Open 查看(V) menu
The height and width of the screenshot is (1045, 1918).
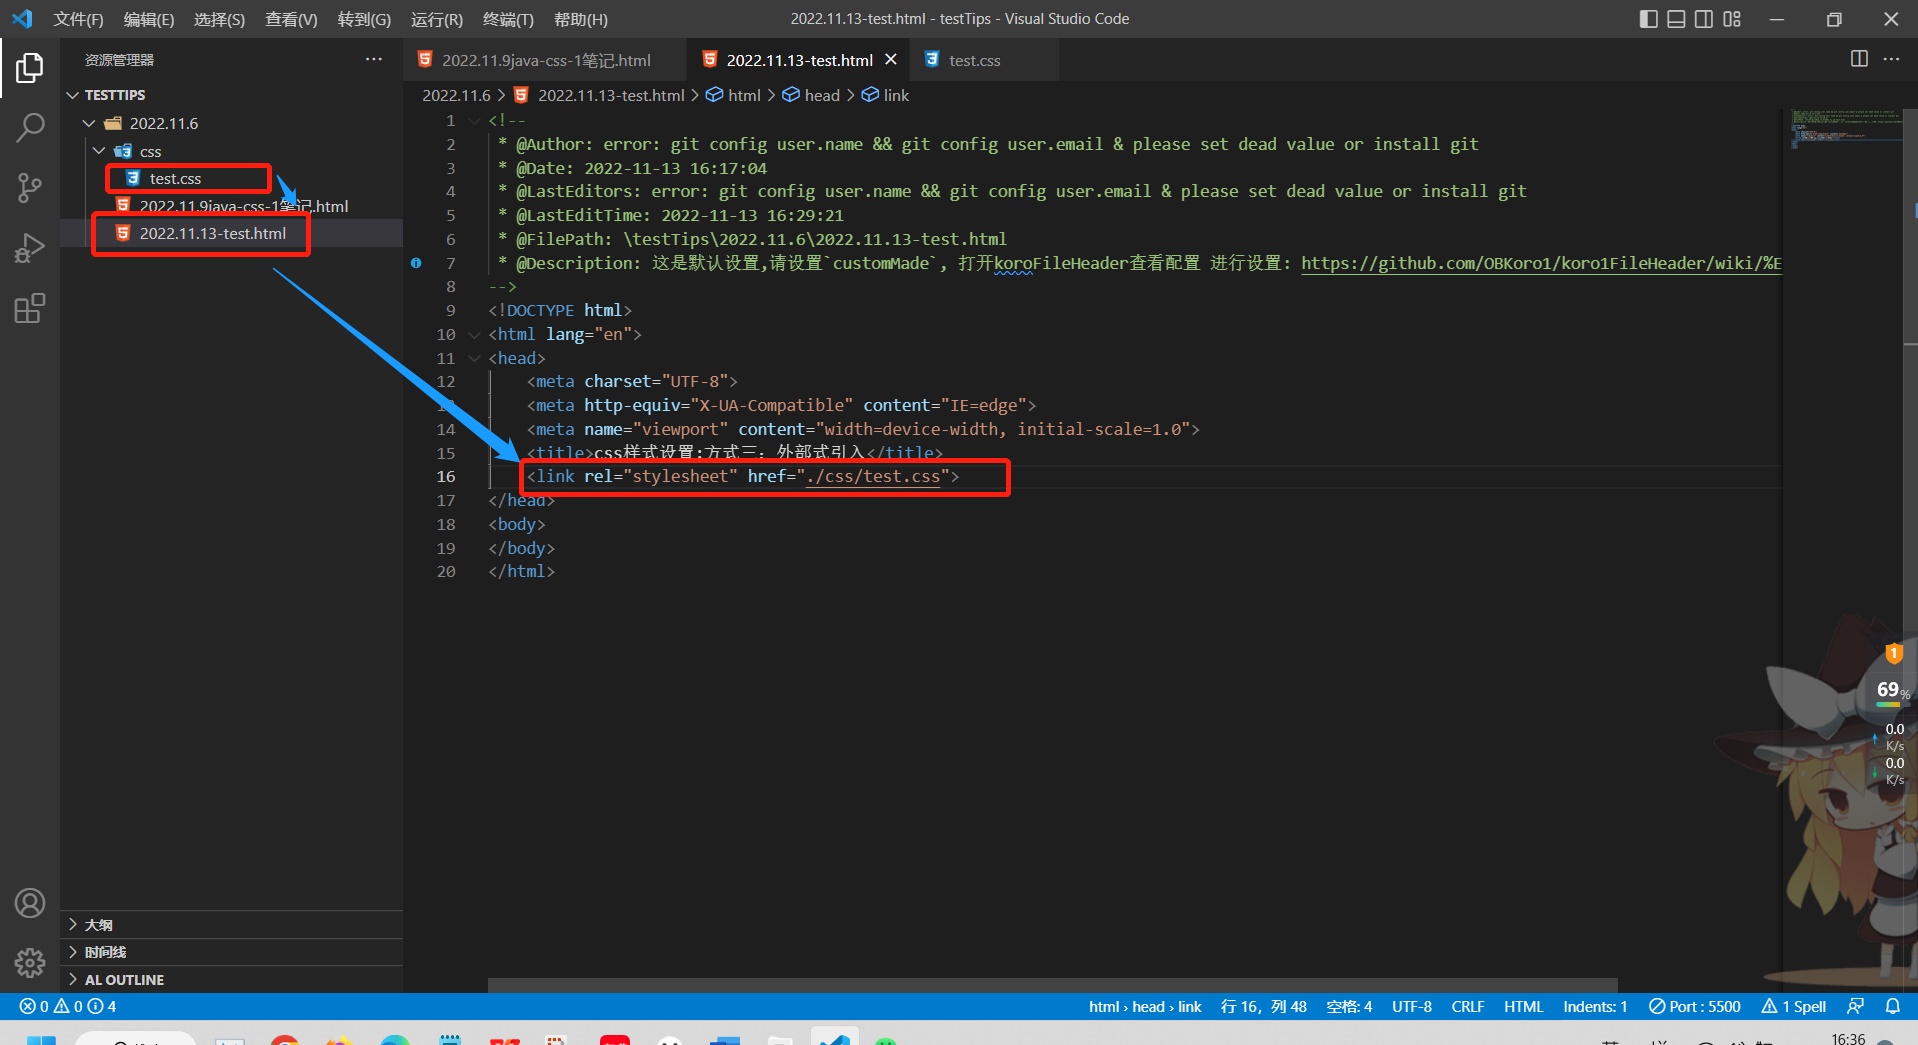pyautogui.click(x=291, y=19)
